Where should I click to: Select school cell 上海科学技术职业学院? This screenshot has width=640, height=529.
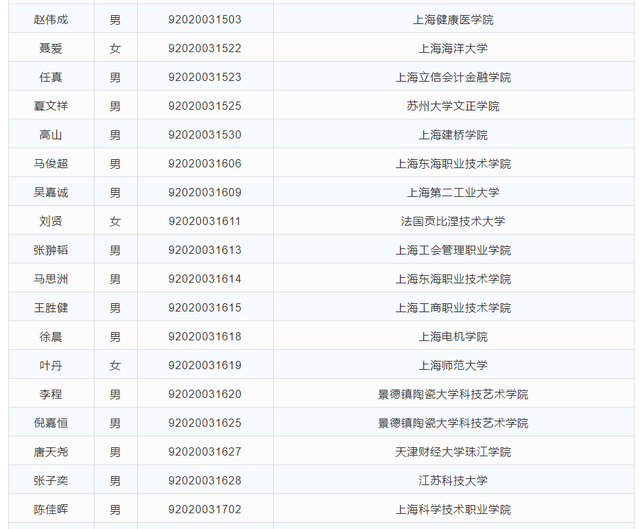pos(453,509)
